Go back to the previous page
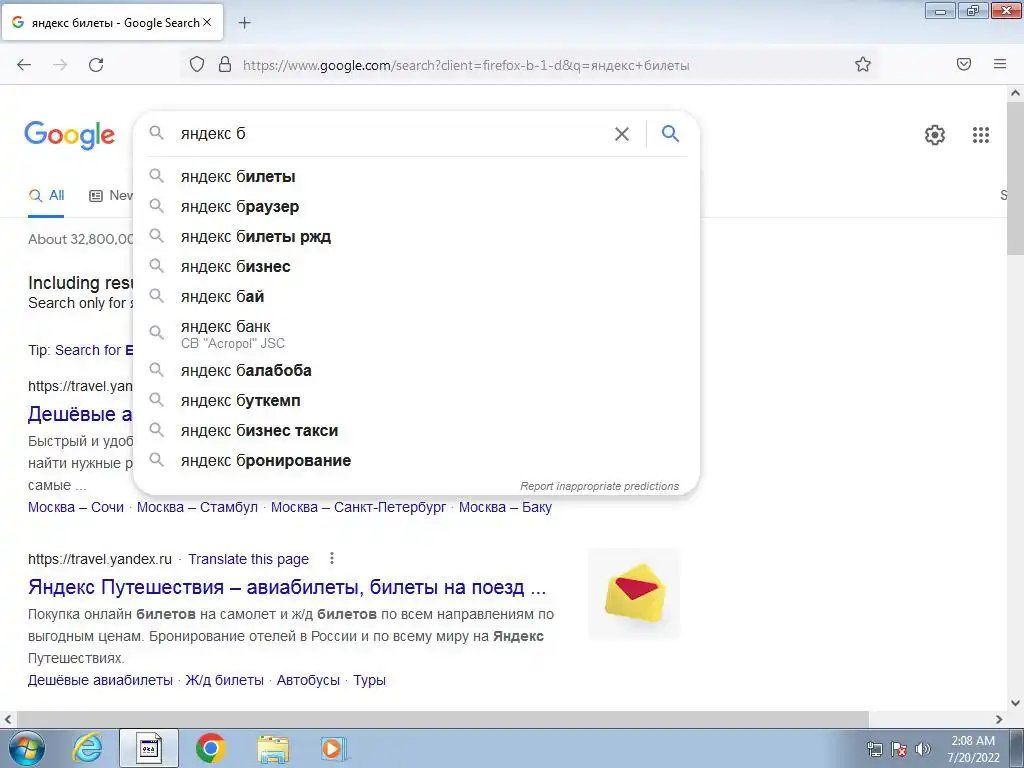This screenshot has height=768, width=1024. (x=24, y=65)
